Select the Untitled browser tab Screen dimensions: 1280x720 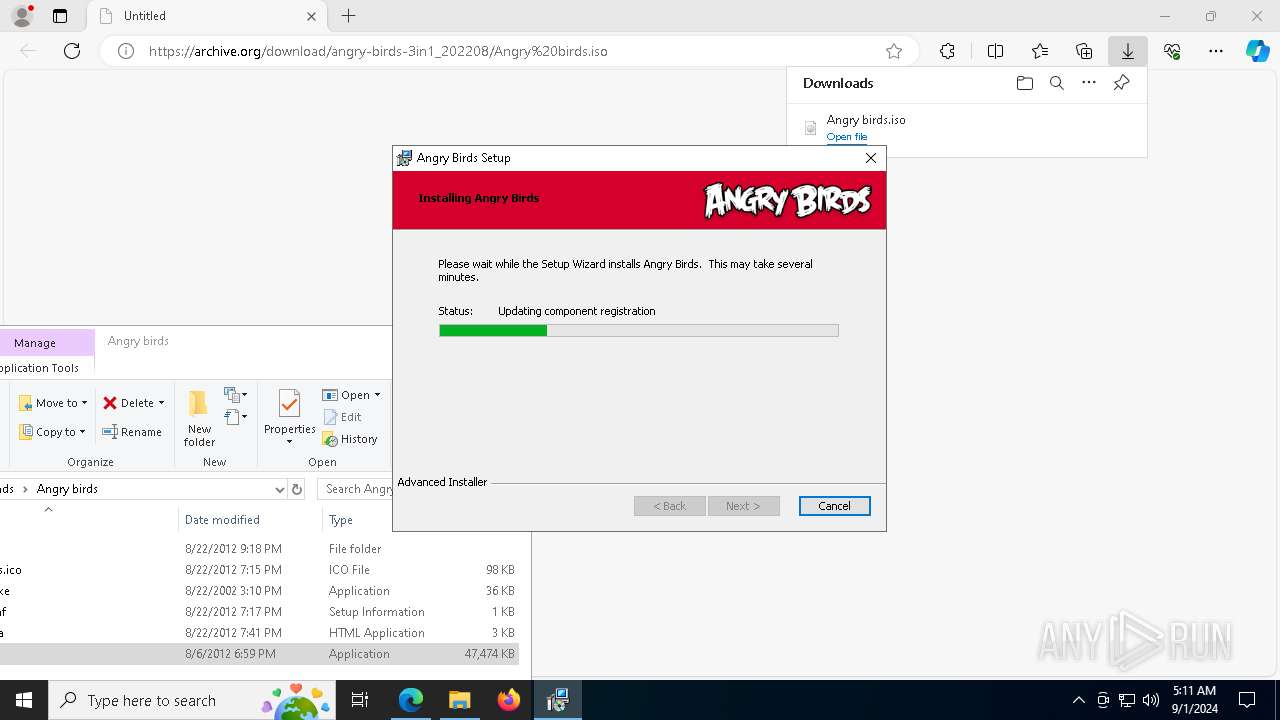[x=205, y=16]
